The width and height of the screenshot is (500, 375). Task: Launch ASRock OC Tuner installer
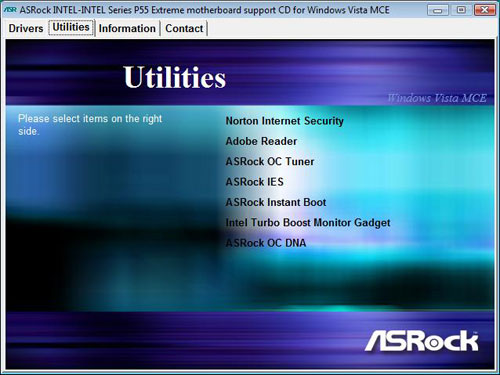[x=270, y=162]
